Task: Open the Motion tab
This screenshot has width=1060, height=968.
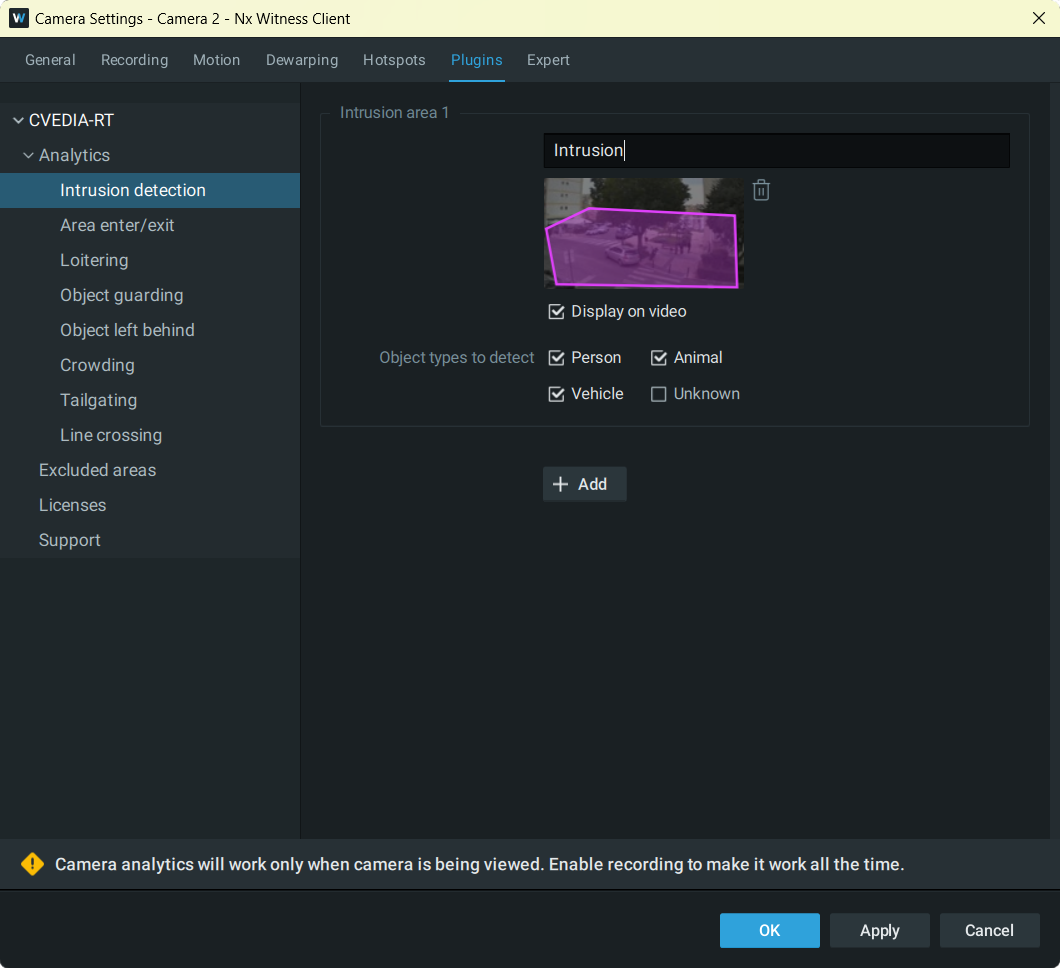Action: (216, 60)
